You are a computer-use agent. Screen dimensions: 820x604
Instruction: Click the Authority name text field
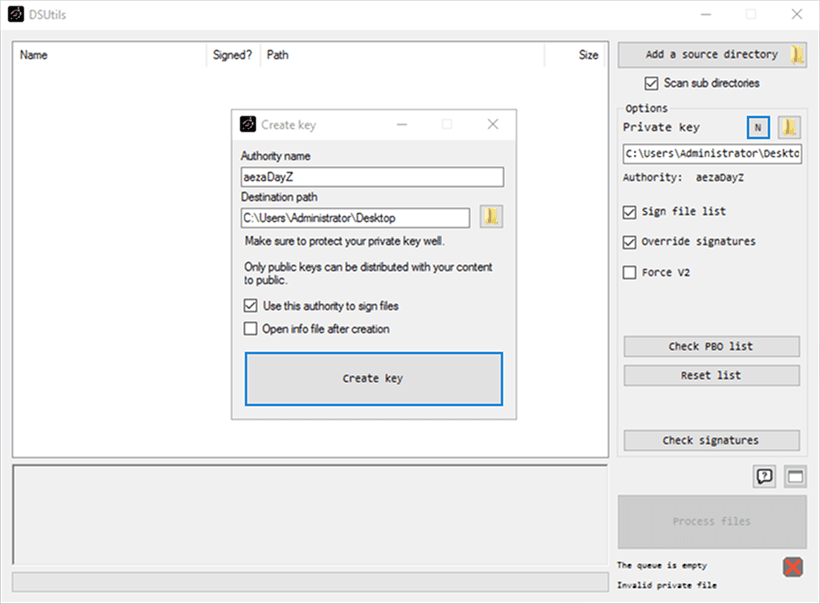(x=372, y=177)
